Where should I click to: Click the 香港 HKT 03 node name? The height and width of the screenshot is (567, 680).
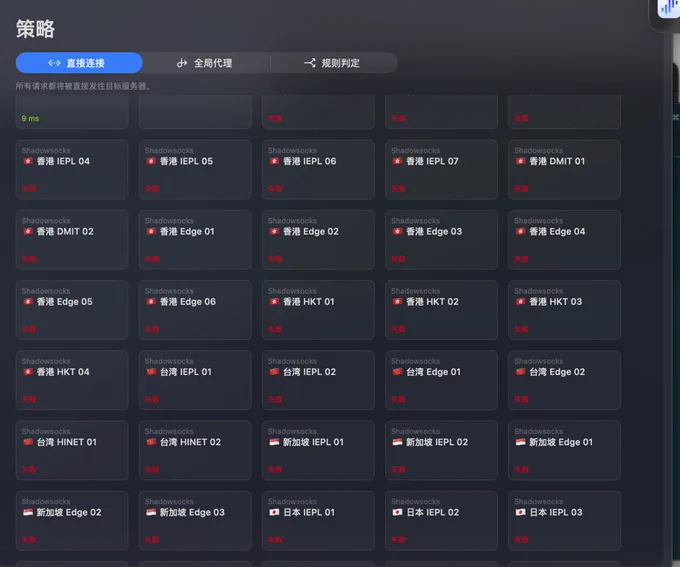[x=556, y=302]
